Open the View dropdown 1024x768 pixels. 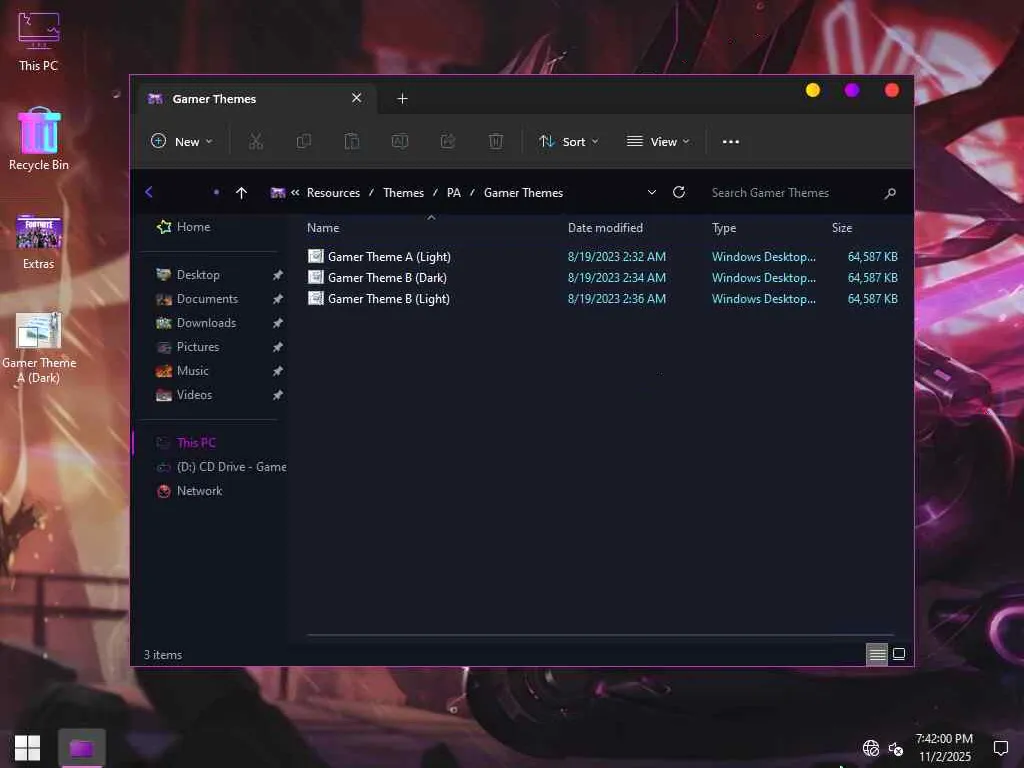(x=658, y=141)
